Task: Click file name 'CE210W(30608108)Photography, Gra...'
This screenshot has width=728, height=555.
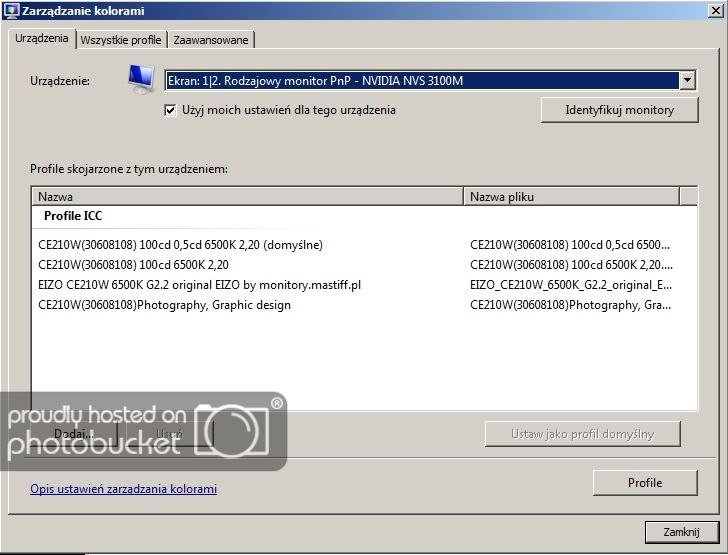Action: 570,305
